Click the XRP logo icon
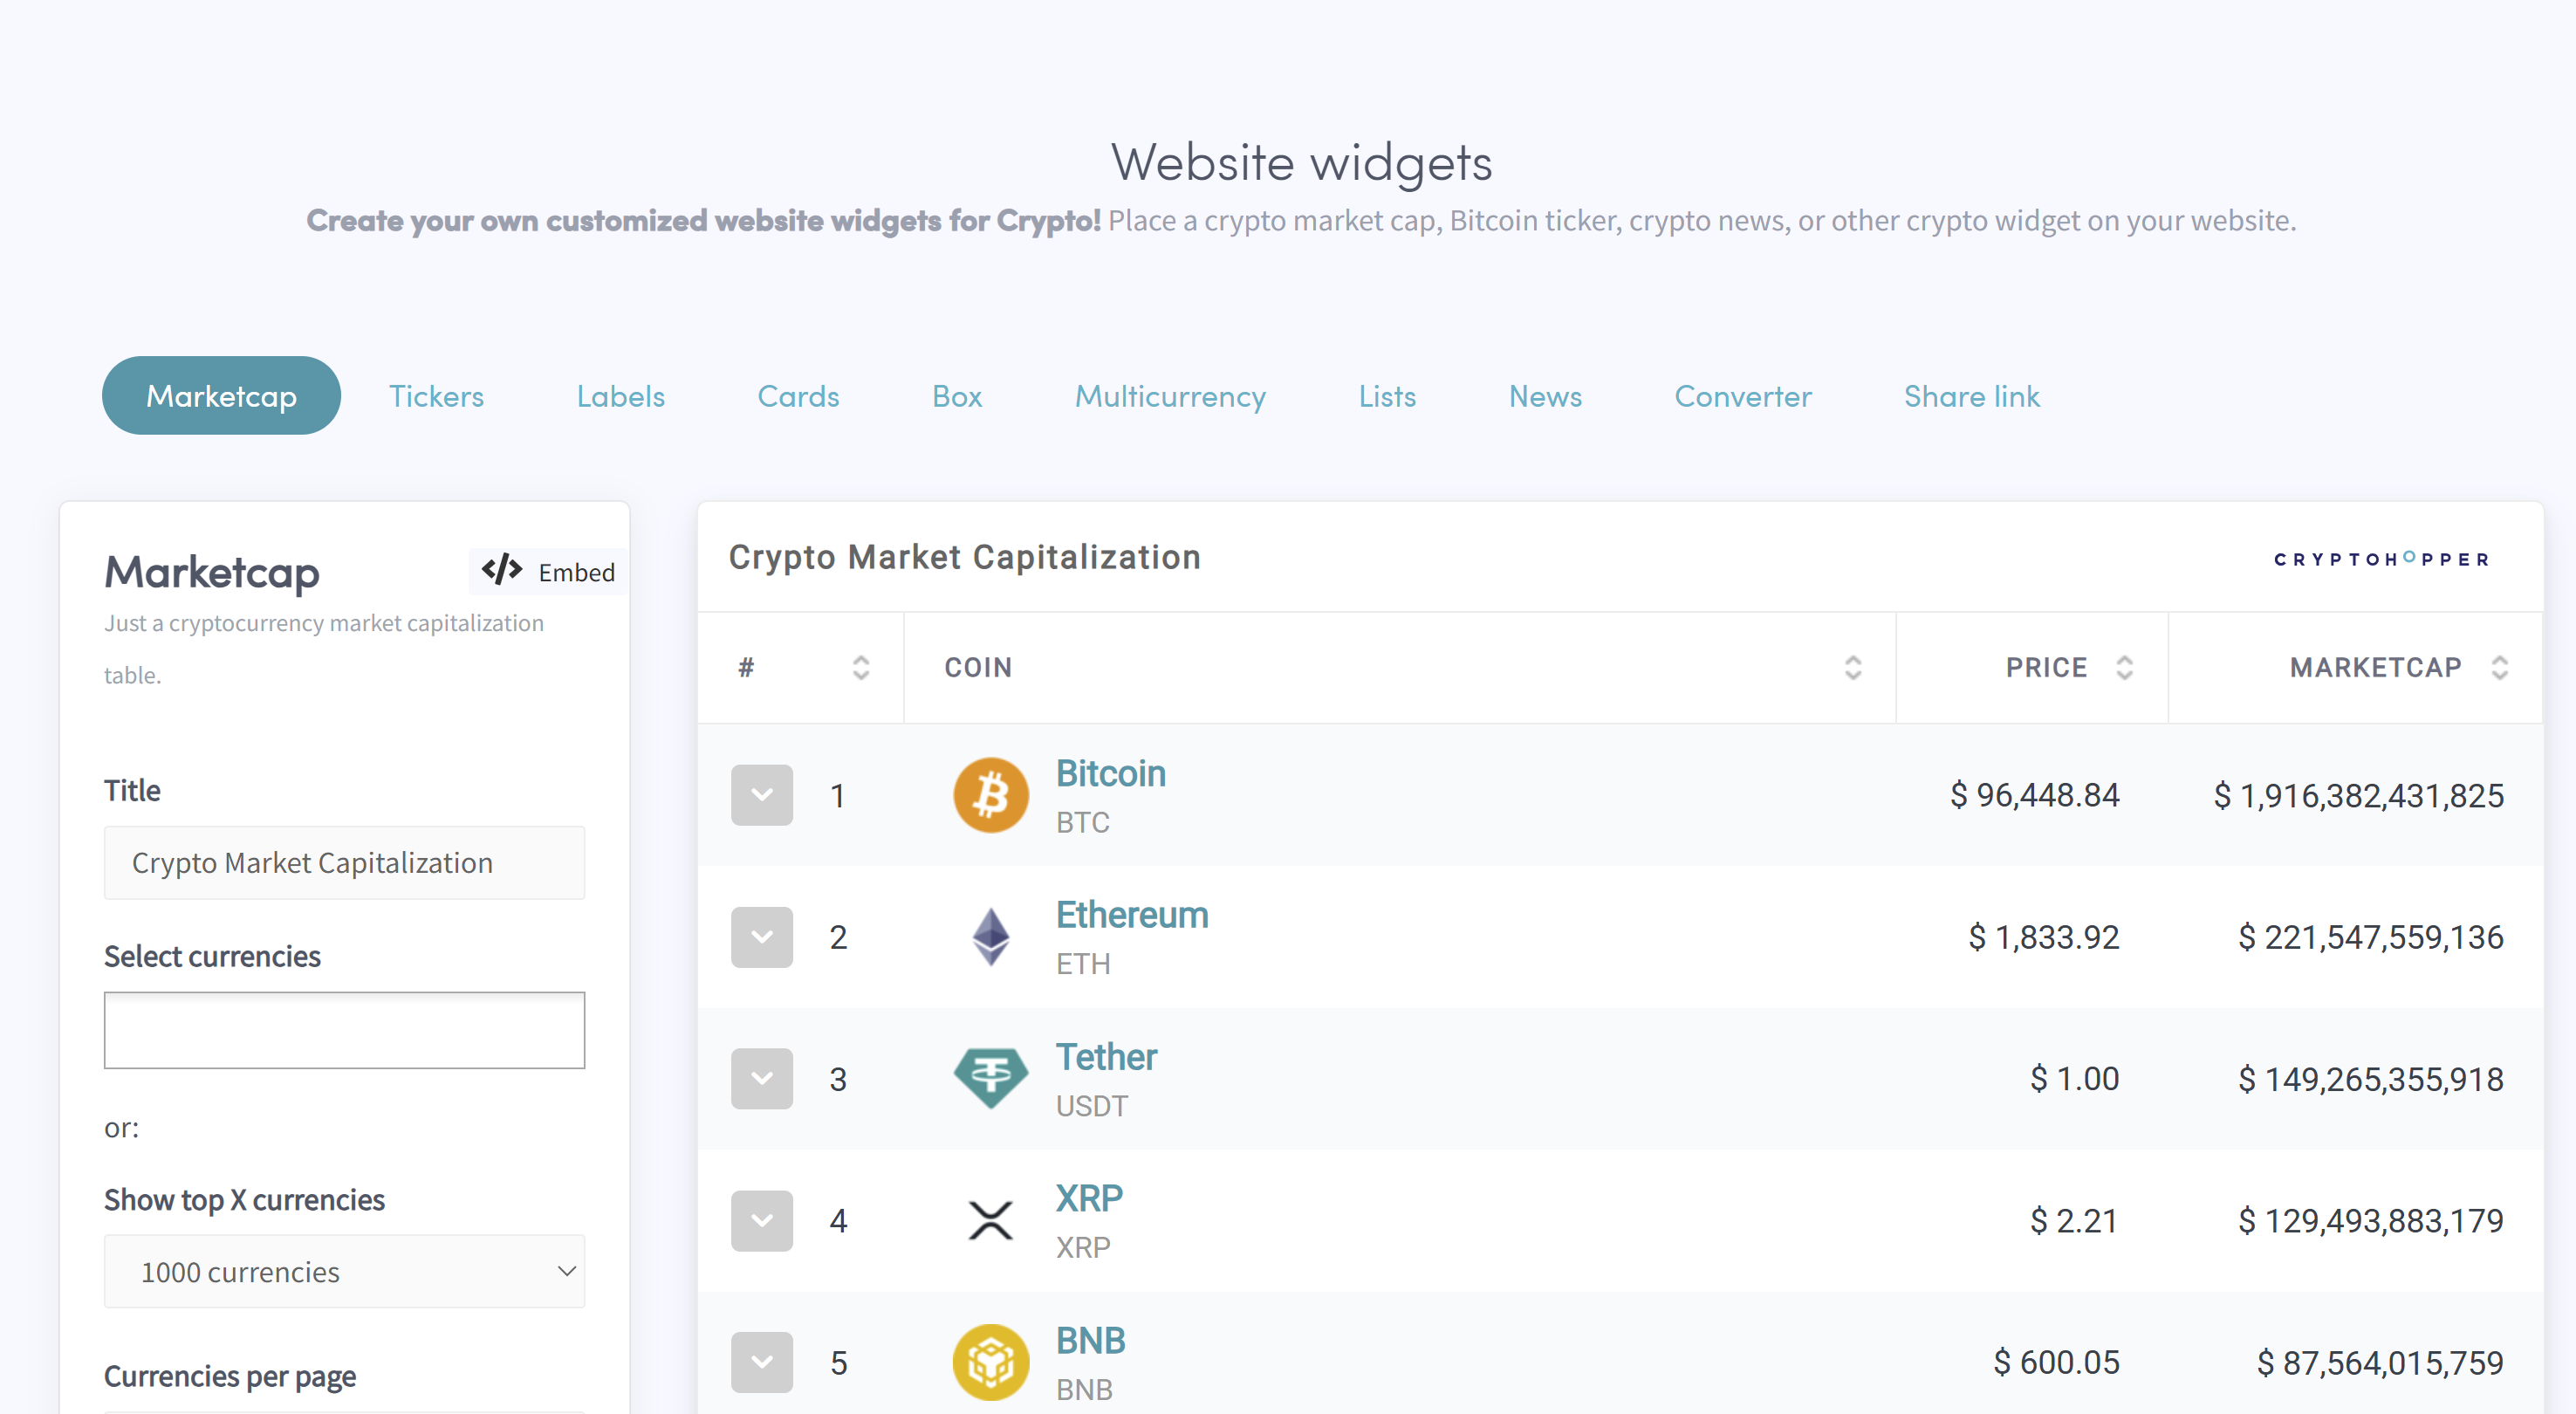The image size is (2576, 1414). coord(990,1220)
